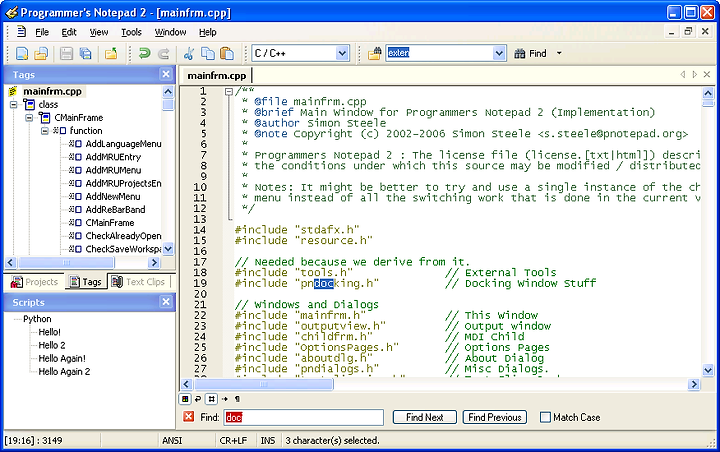Click the binoculars Find icon
This screenshot has width=720, height=452.
[x=519, y=53]
